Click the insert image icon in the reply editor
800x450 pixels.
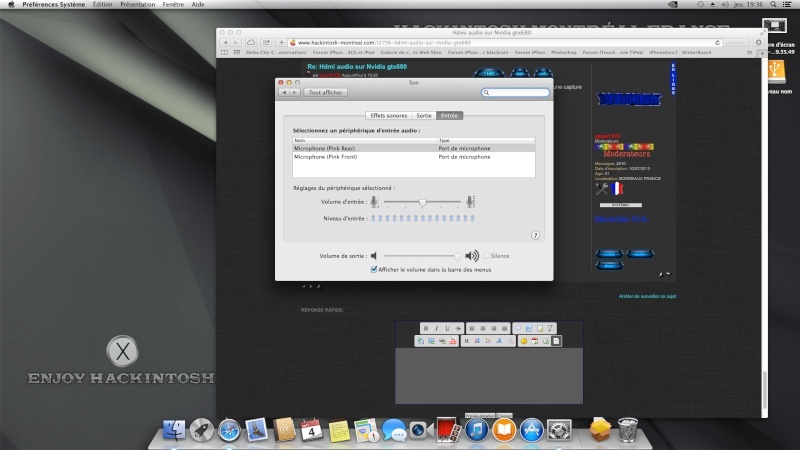tap(432, 341)
